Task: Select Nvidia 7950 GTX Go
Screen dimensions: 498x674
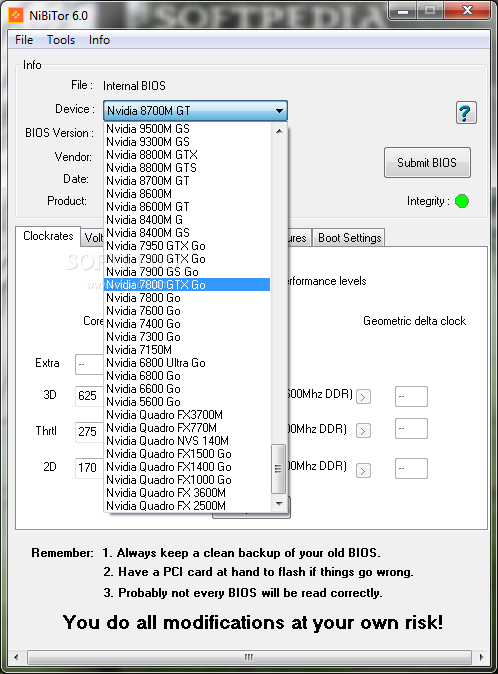Action: point(187,246)
